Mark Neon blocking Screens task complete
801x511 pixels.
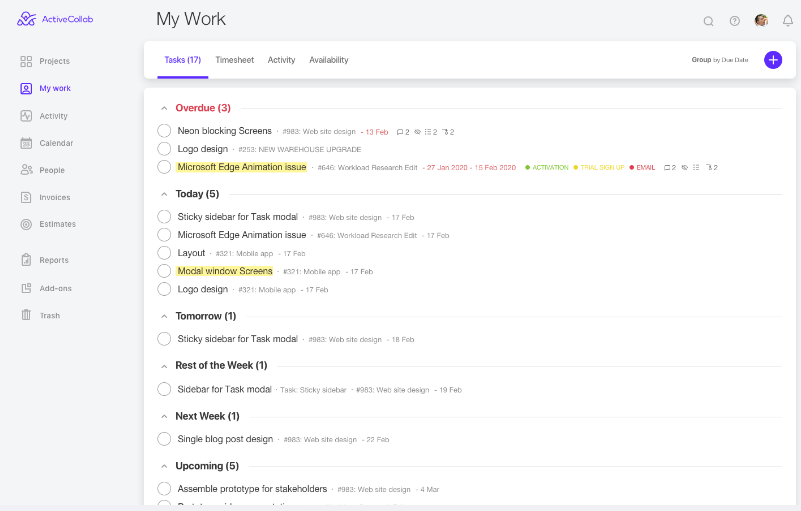pos(164,131)
